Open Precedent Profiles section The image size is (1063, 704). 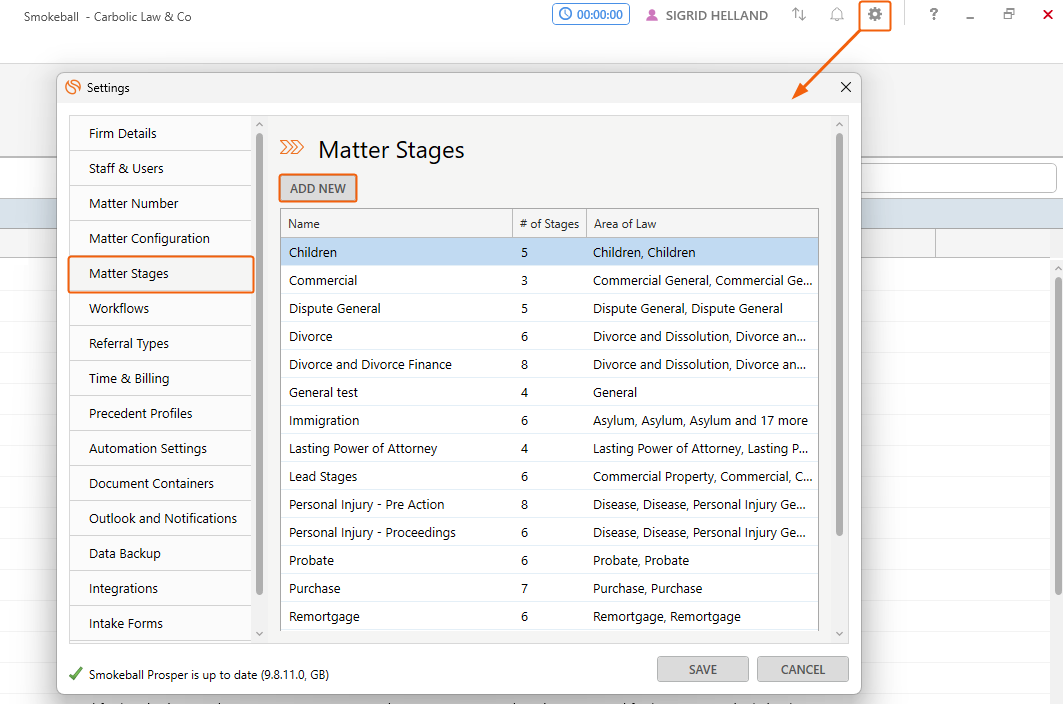pos(160,413)
